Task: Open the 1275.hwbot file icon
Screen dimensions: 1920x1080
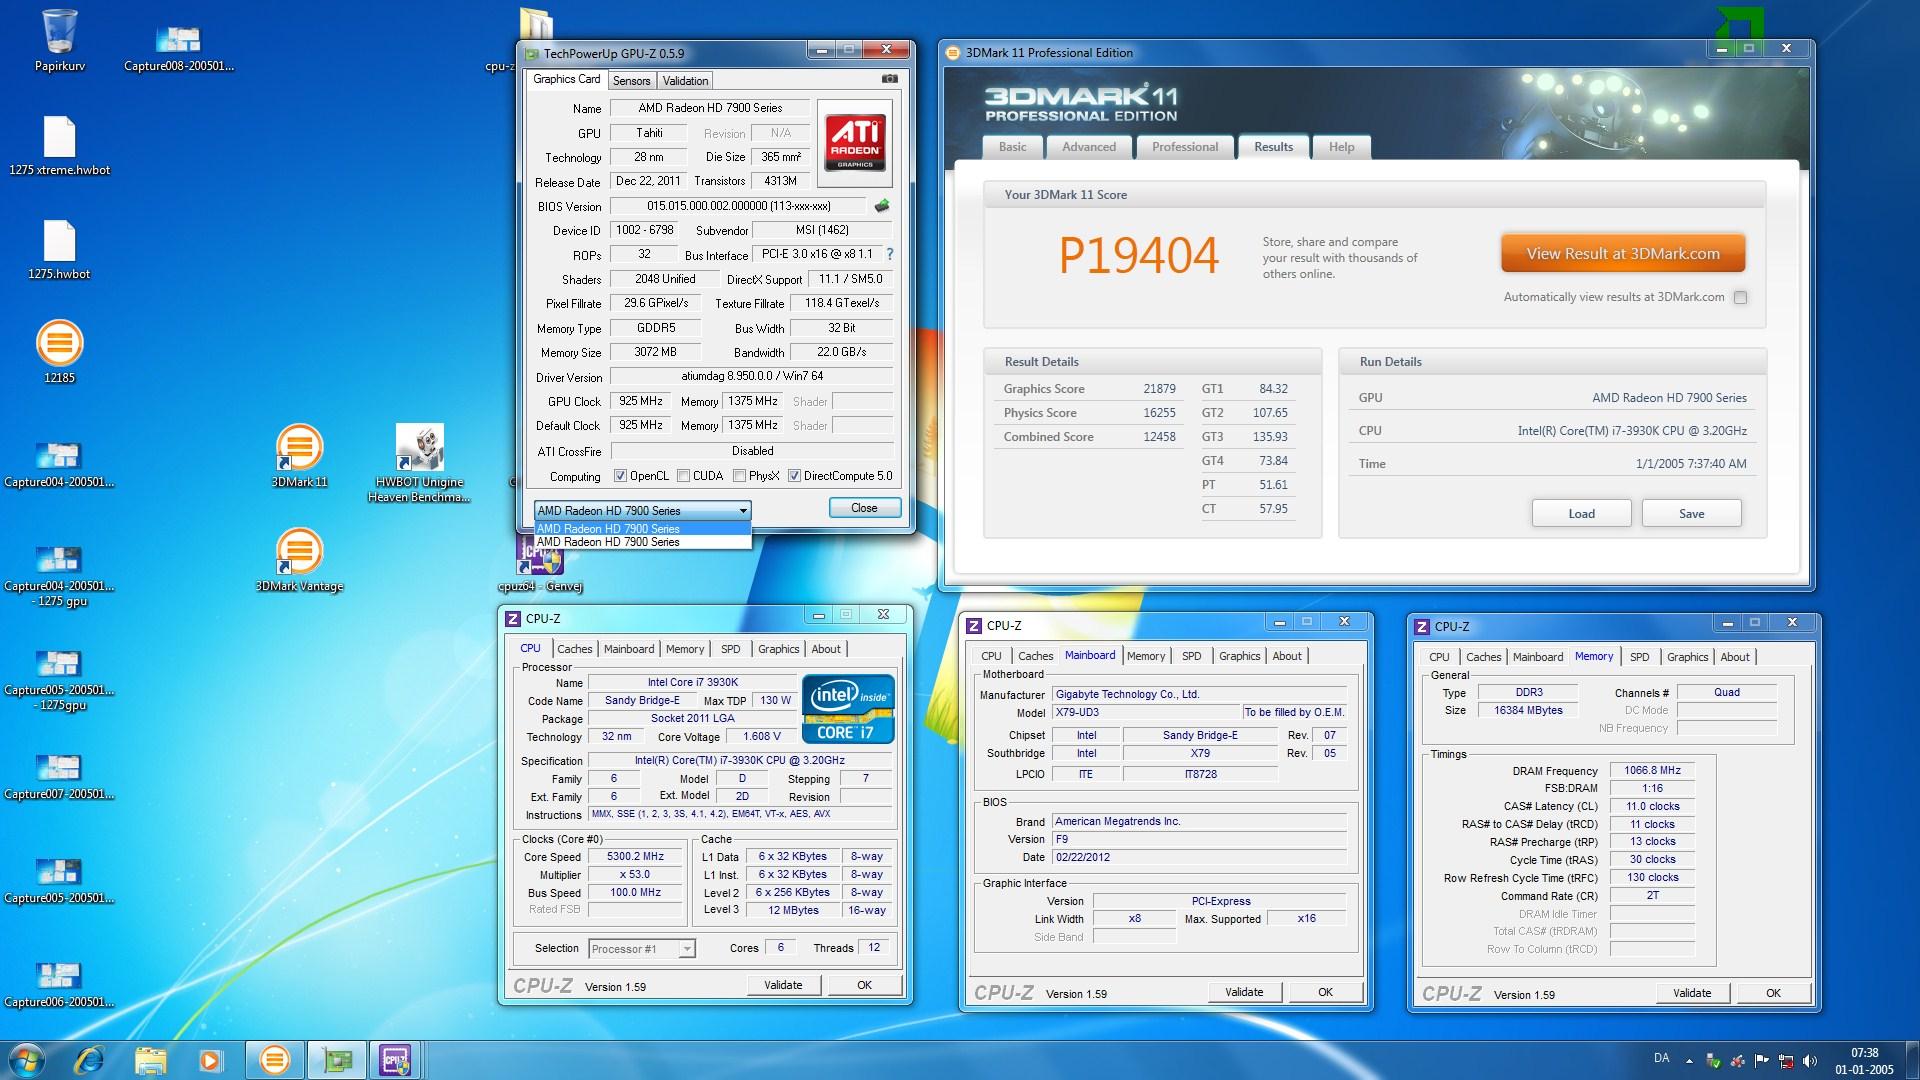Action: tap(60, 249)
